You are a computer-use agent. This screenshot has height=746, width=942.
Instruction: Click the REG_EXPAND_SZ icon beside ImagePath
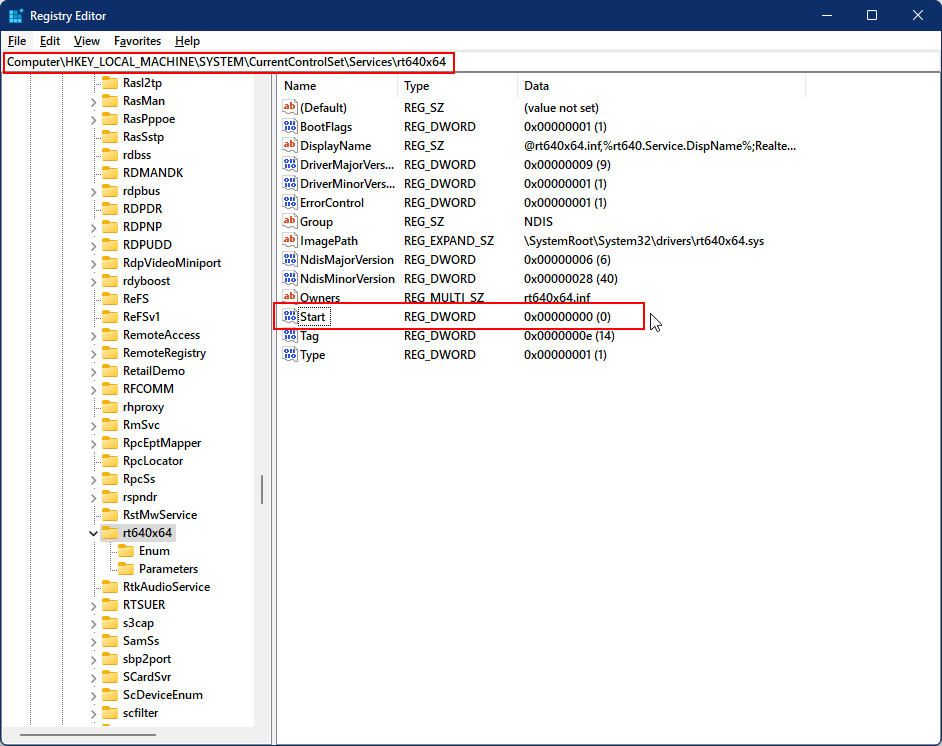[287, 240]
